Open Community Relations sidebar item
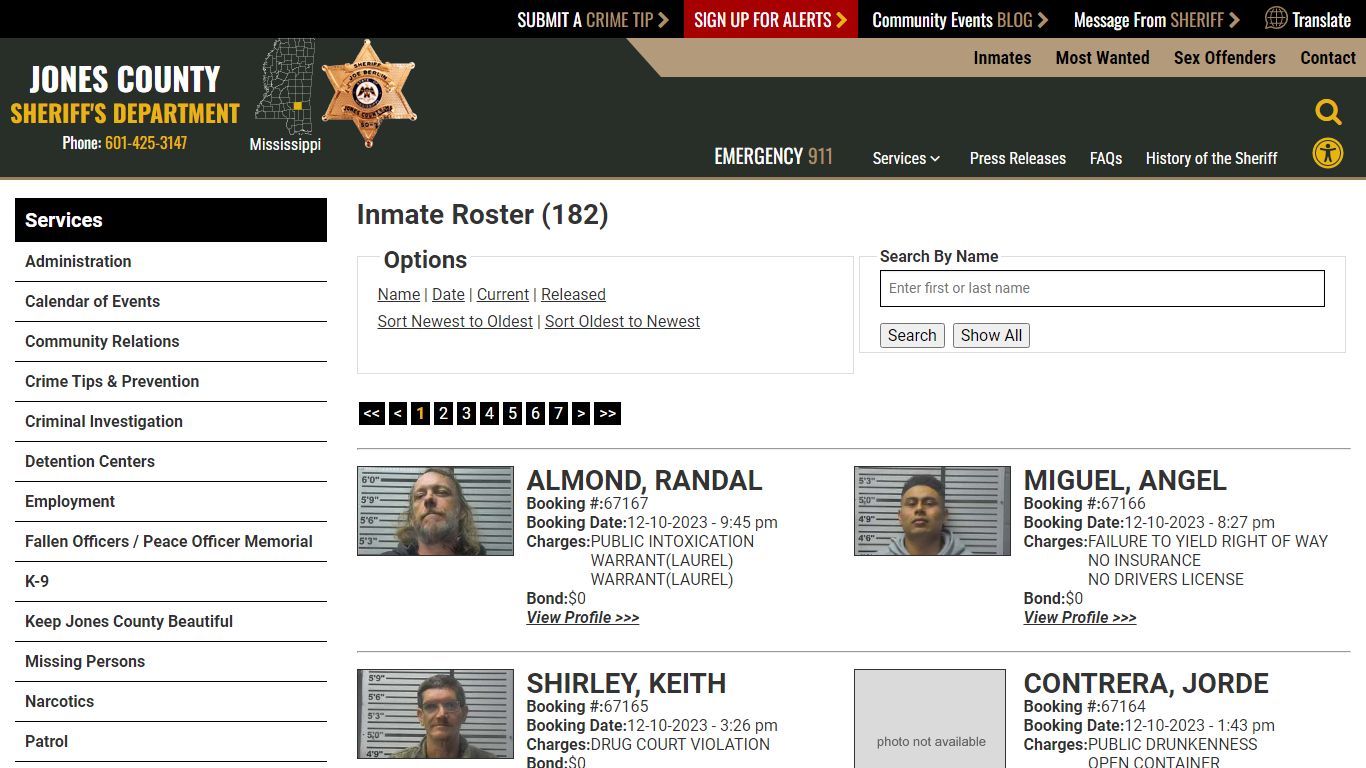 (171, 342)
